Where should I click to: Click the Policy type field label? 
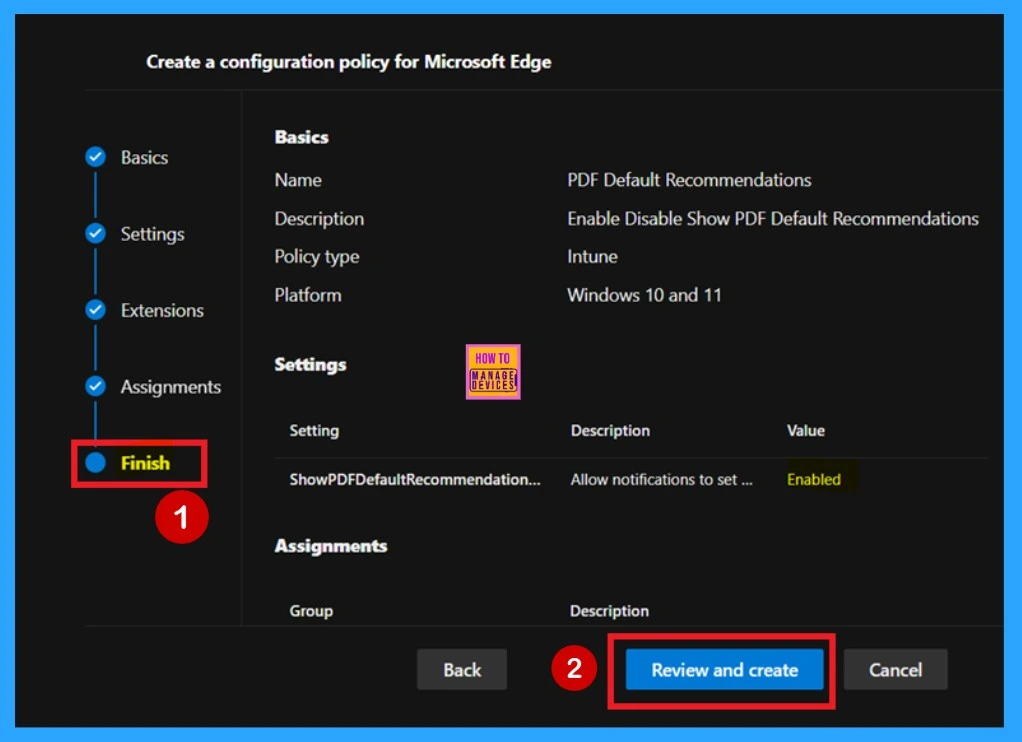click(x=316, y=257)
